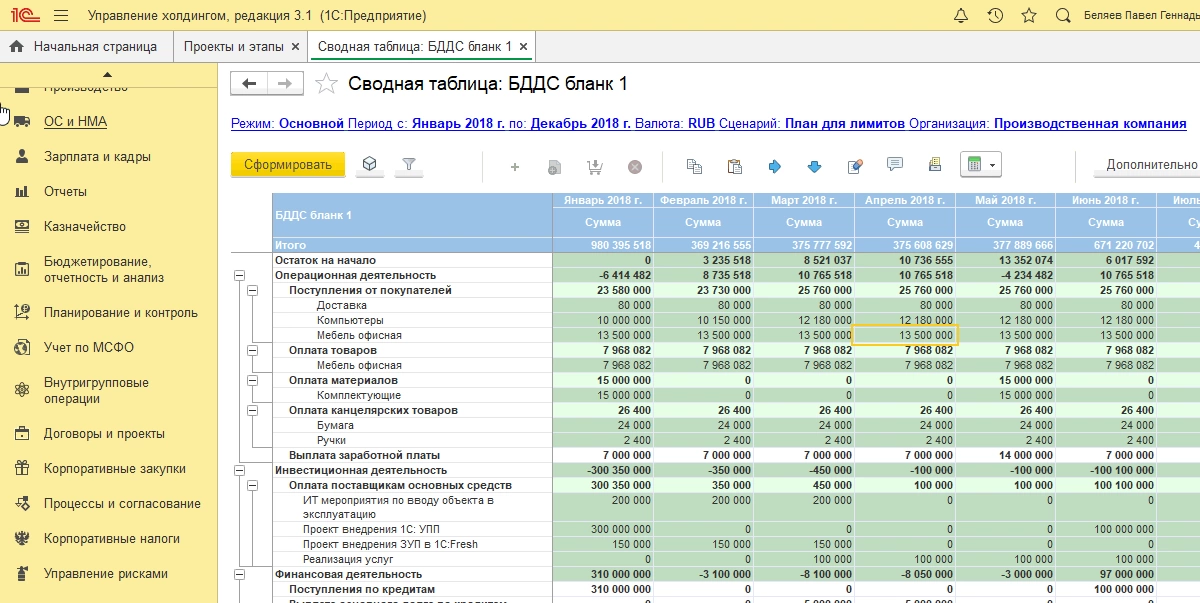Open the history clock icon in header

995,16
